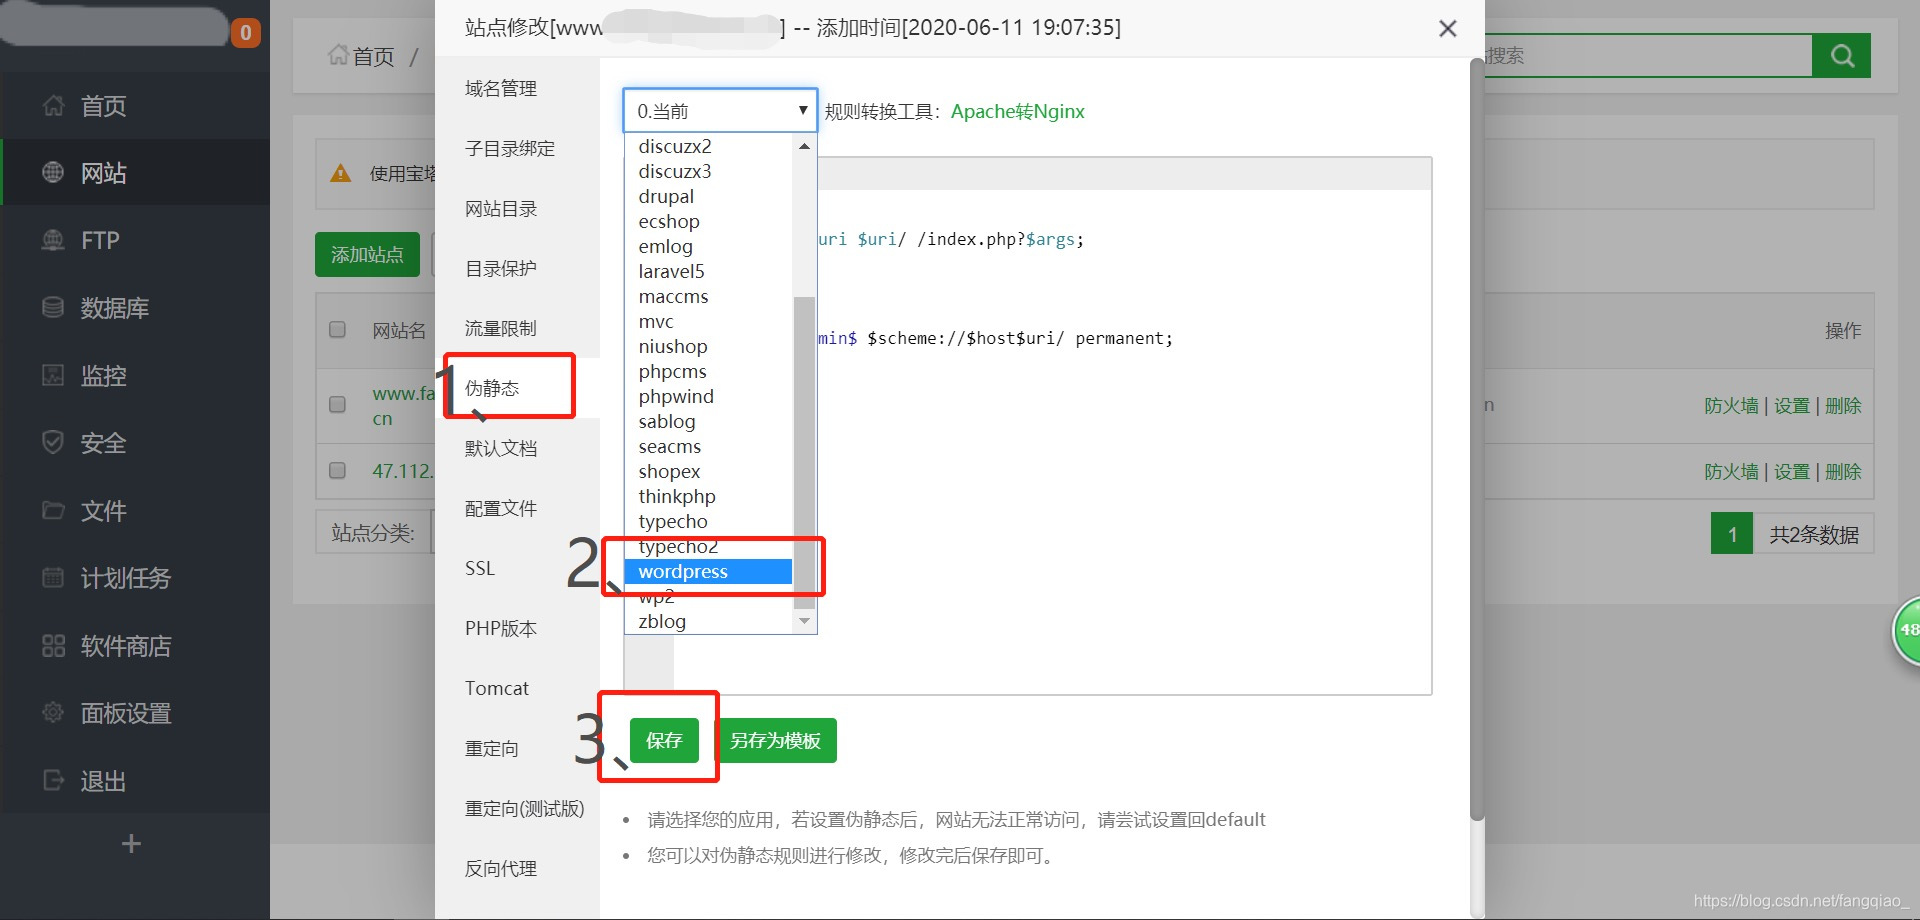The image size is (1920, 920).
Task: Click the gear icon next to 面板设置
Action: tap(53, 712)
